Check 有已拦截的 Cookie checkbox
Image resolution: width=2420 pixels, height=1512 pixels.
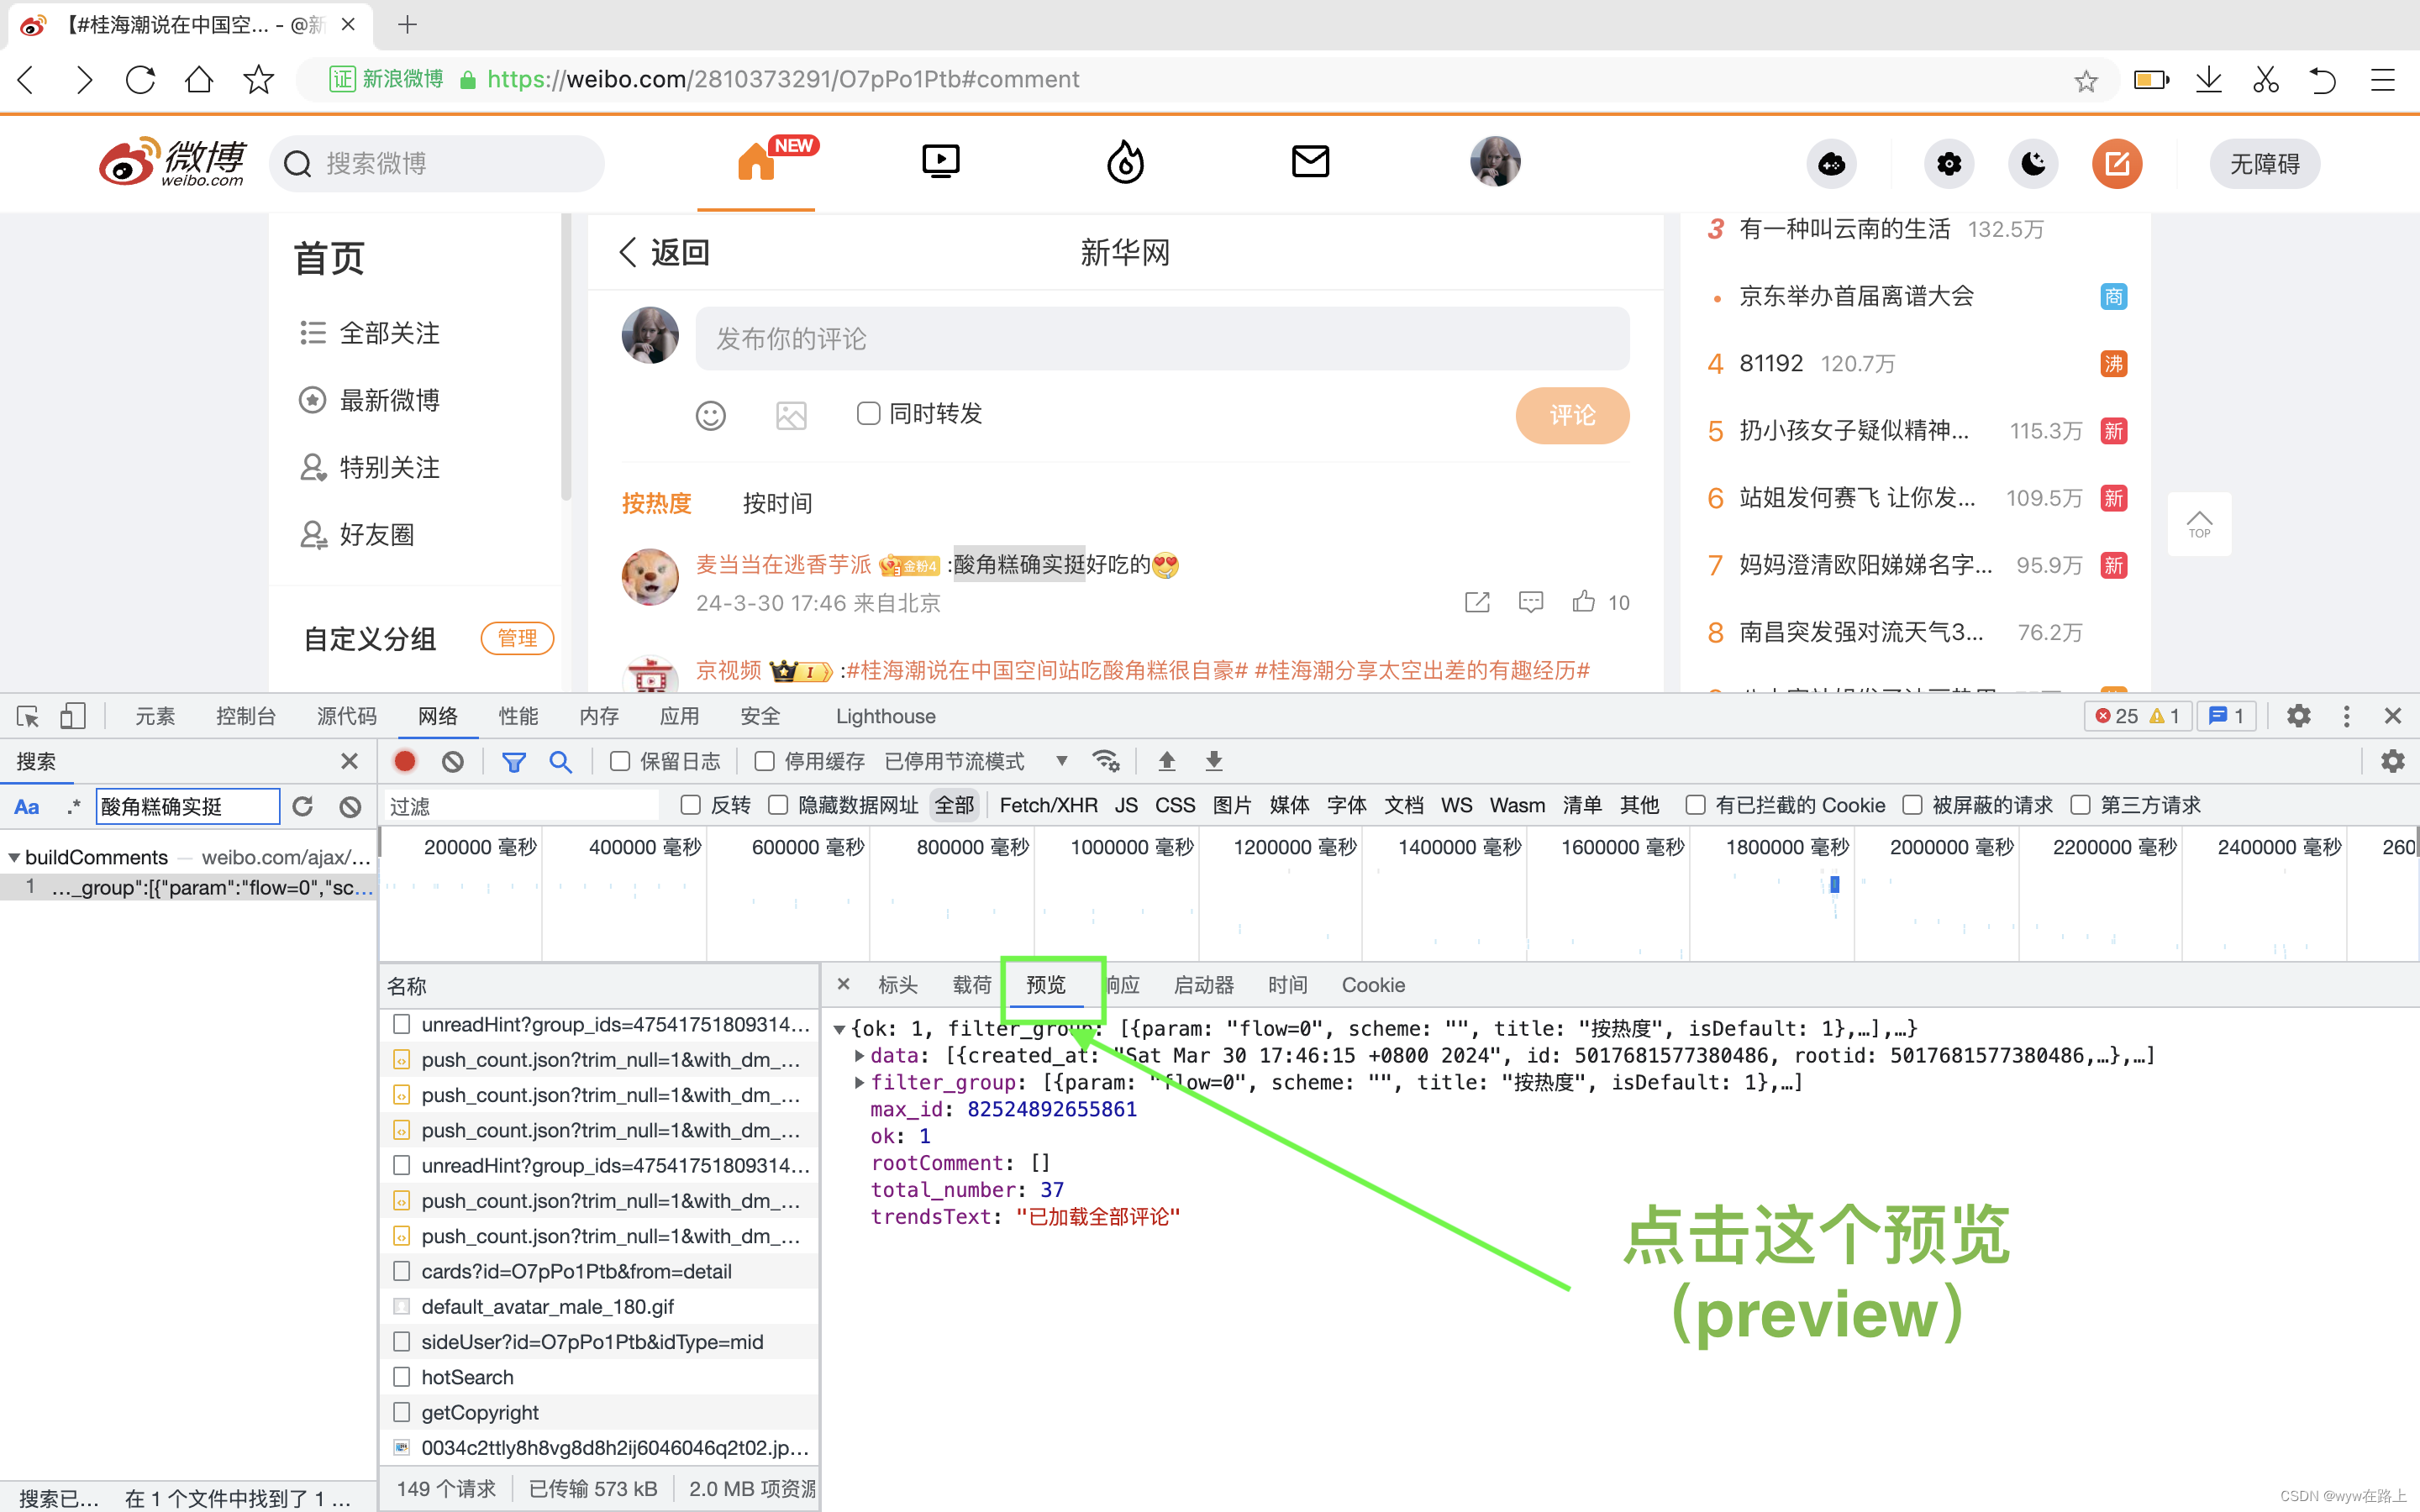(x=1695, y=805)
